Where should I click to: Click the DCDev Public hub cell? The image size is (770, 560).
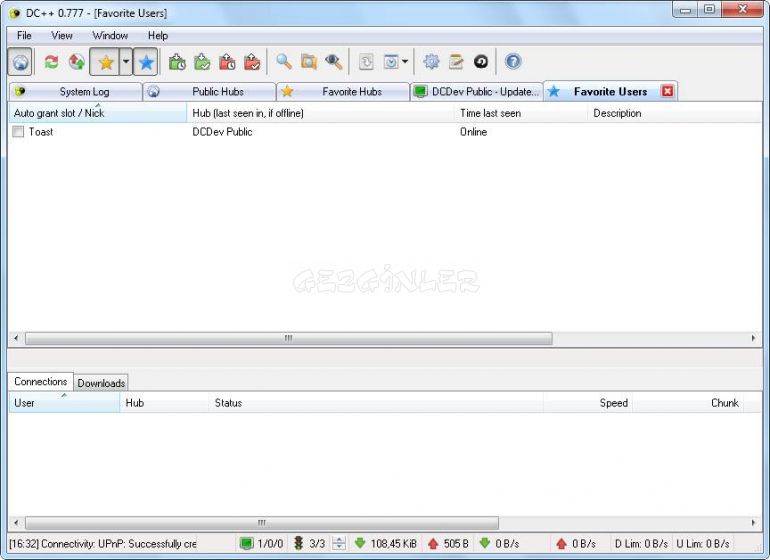[x=222, y=132]
